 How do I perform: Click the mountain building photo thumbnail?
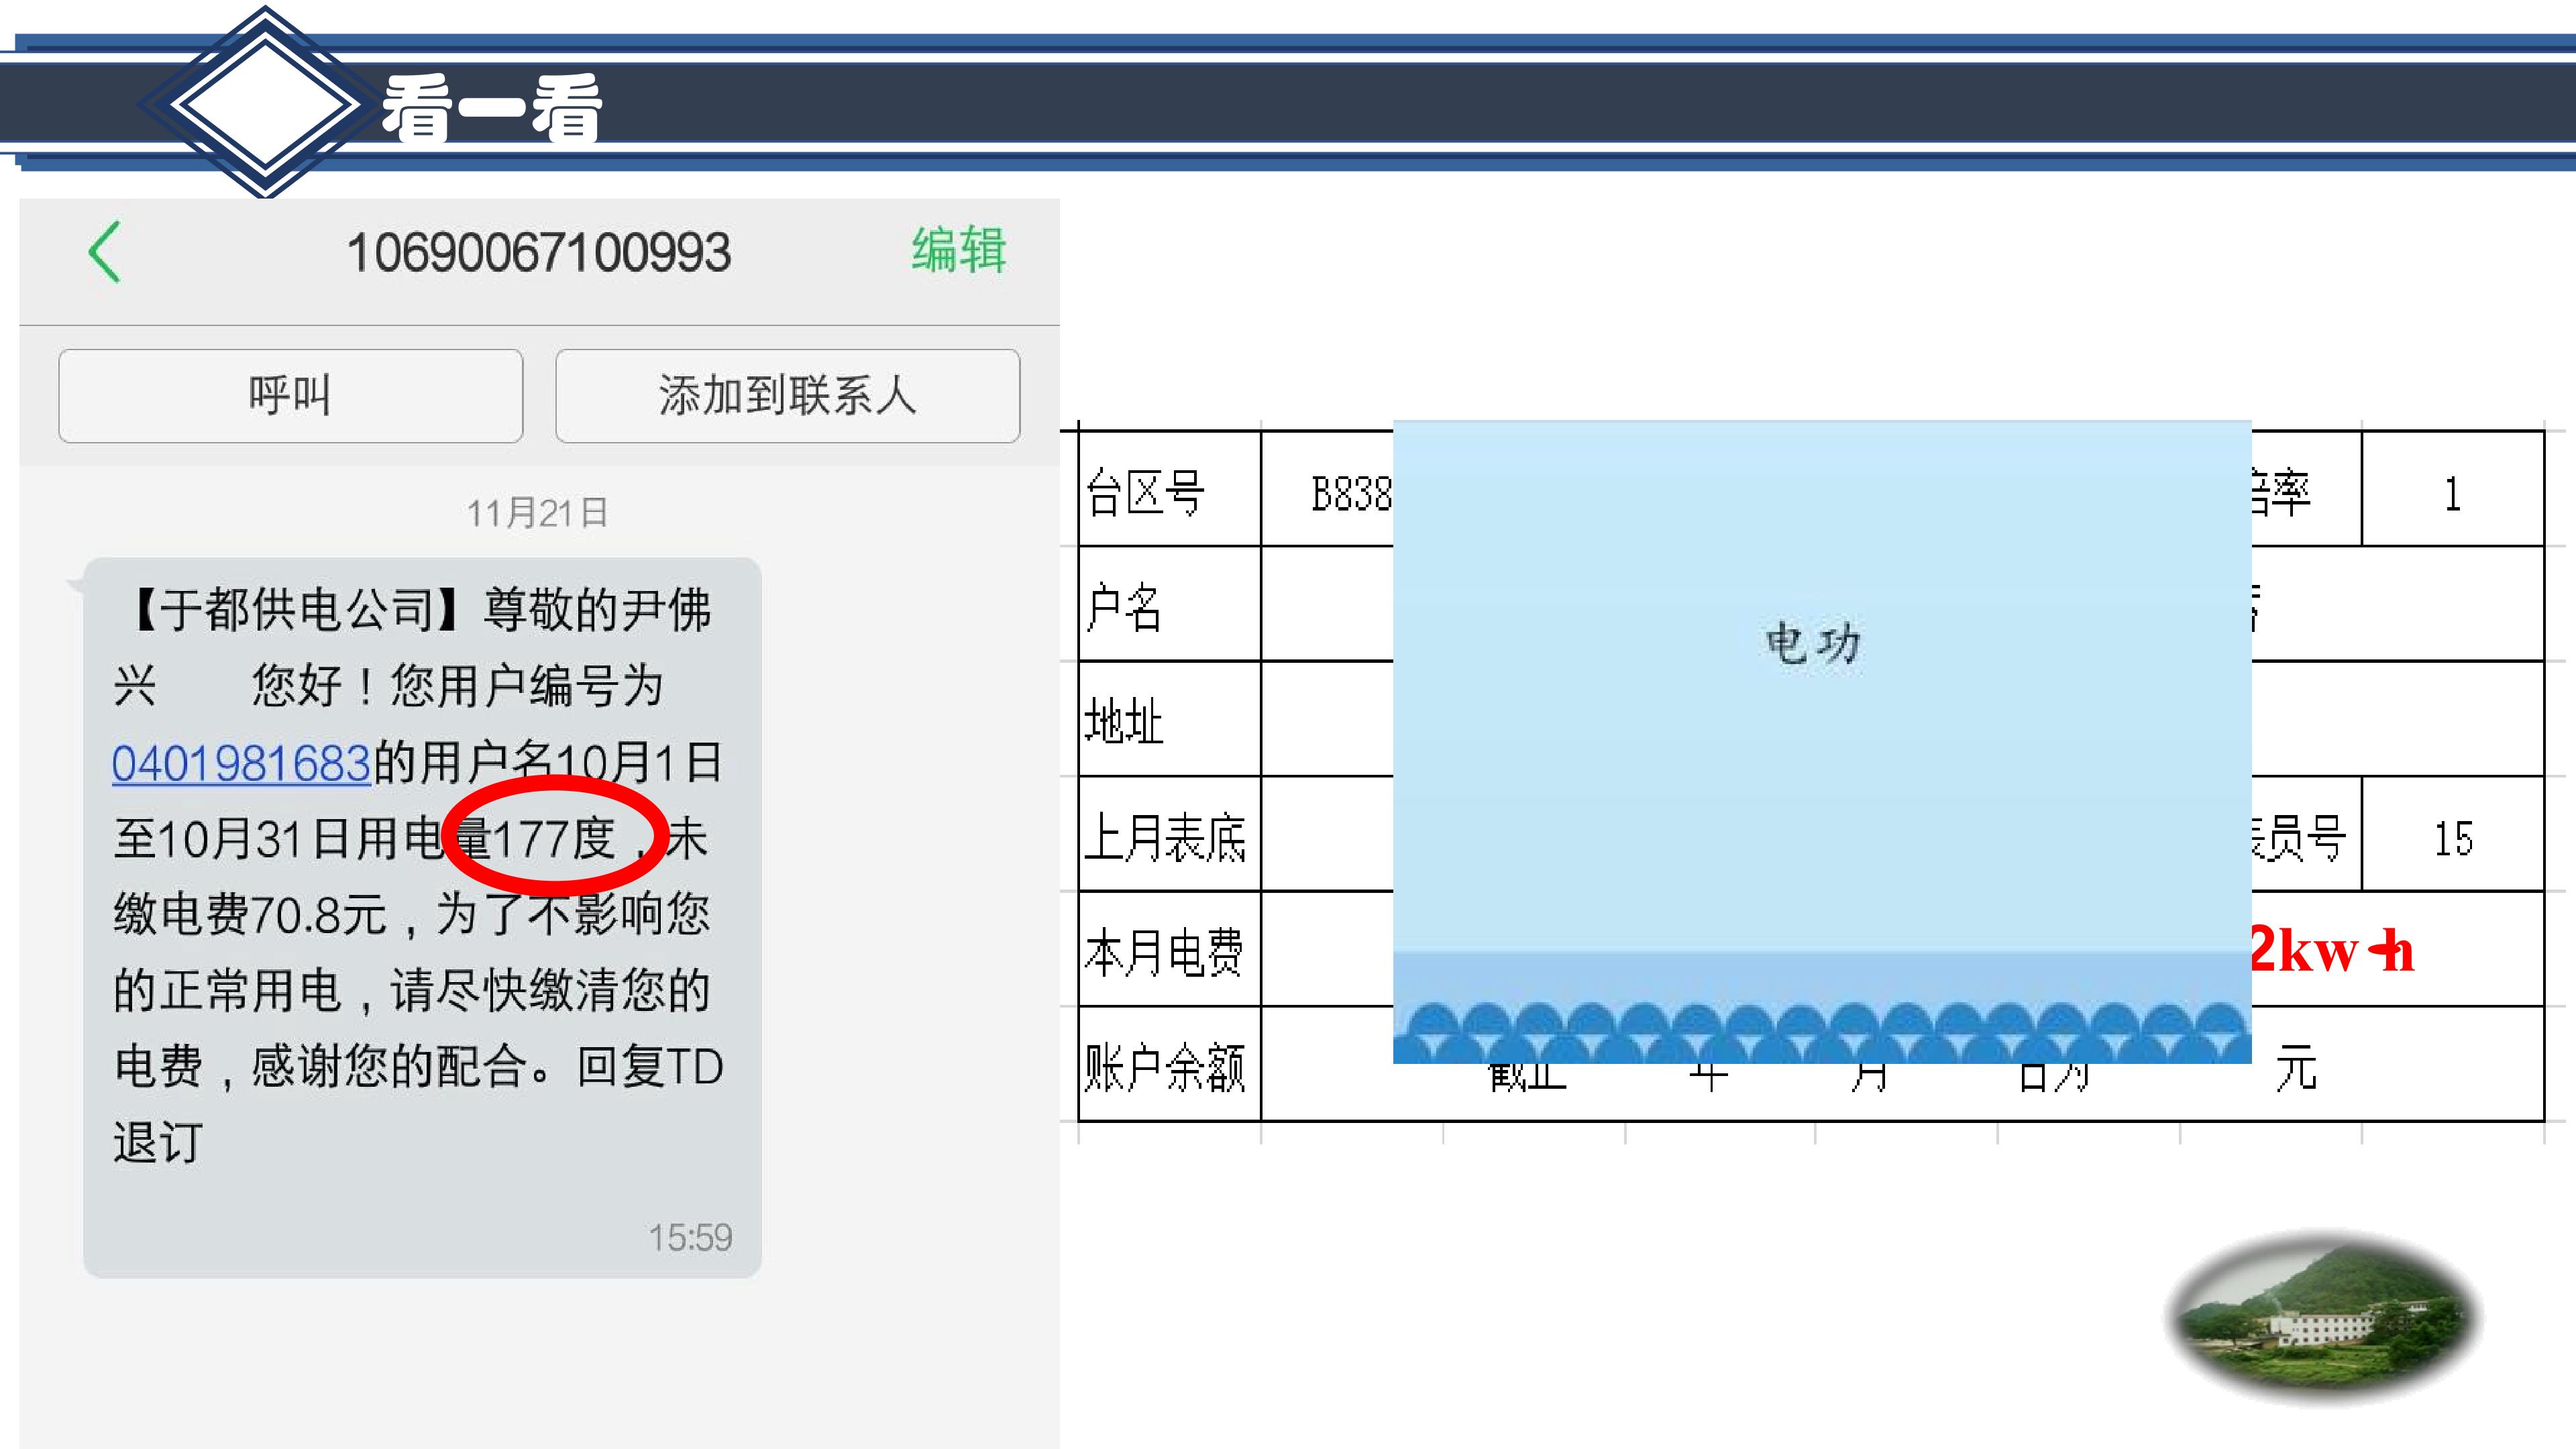[x=2323, y=1316]
